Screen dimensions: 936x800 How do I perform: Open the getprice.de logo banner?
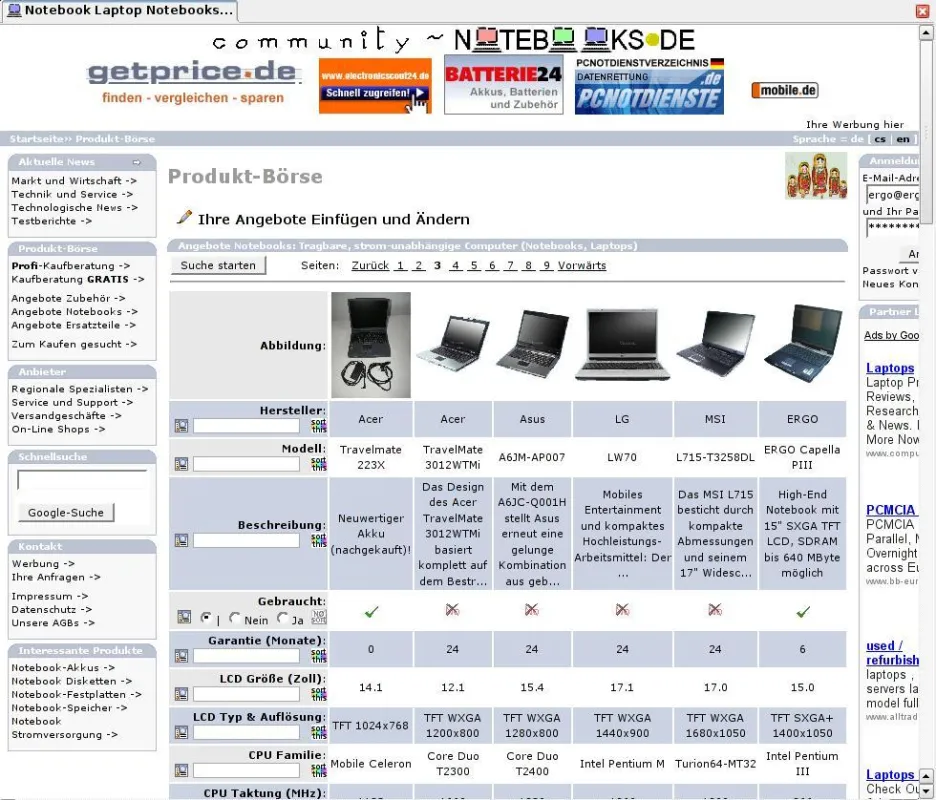193,82
